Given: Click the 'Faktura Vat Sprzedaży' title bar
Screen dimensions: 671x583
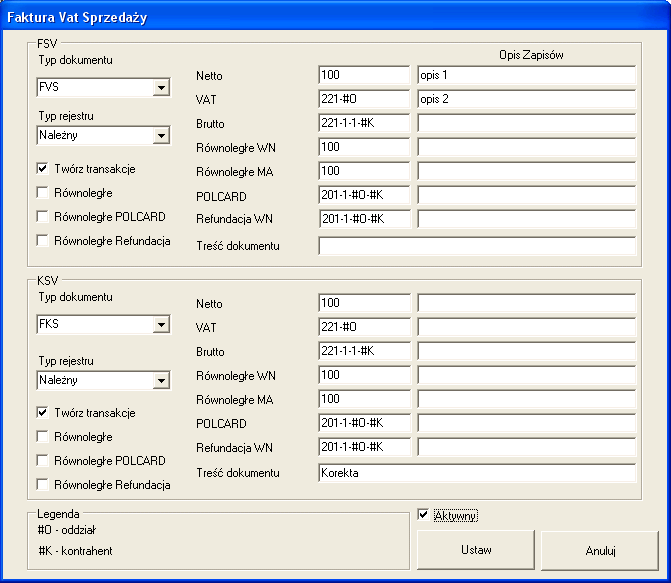Looking at the screenshot, I should click(x=336, y=17).
